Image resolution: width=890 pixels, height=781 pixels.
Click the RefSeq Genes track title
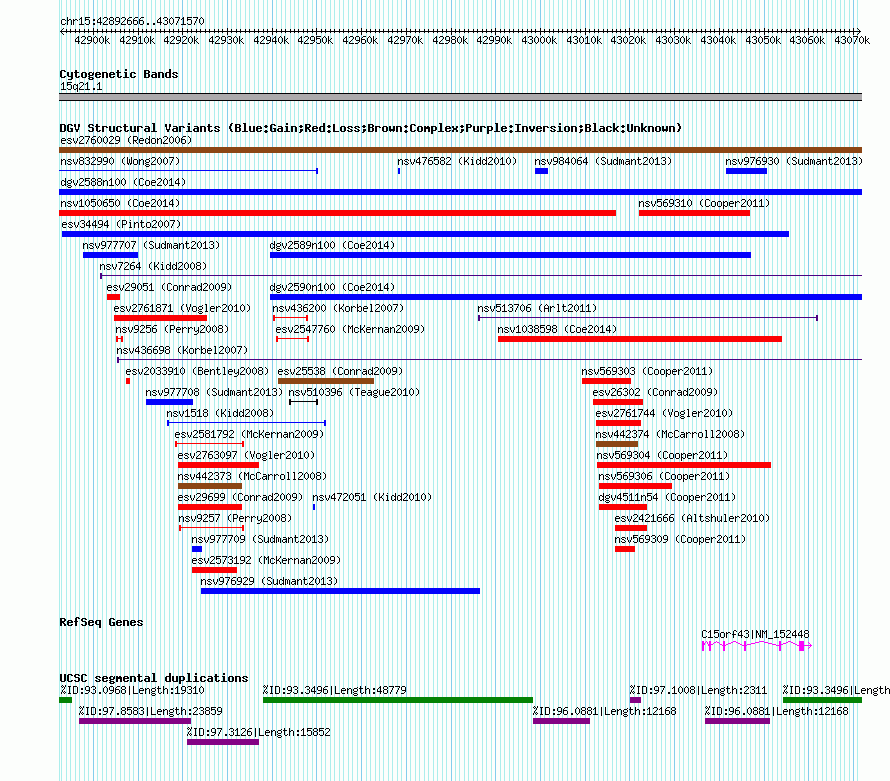101,622
